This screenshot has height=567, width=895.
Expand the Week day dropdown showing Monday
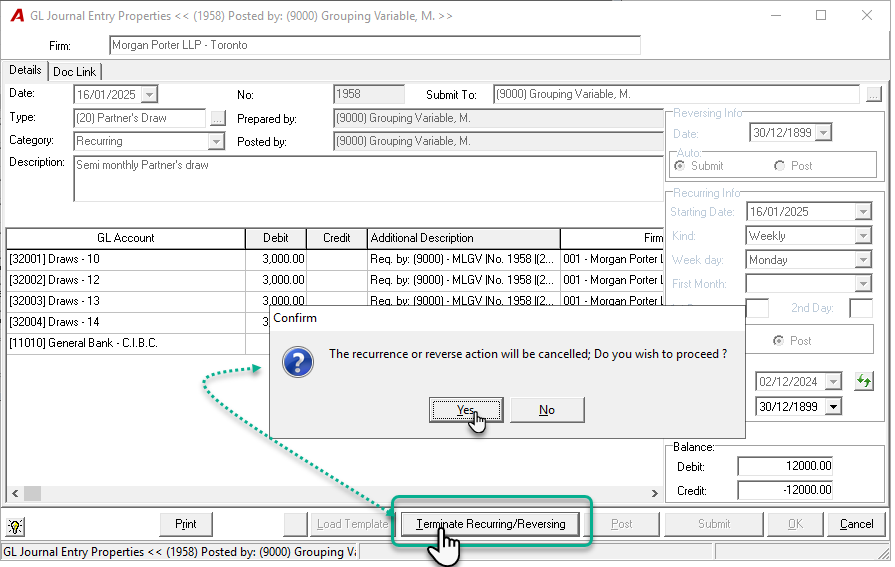tap(863, 260)
